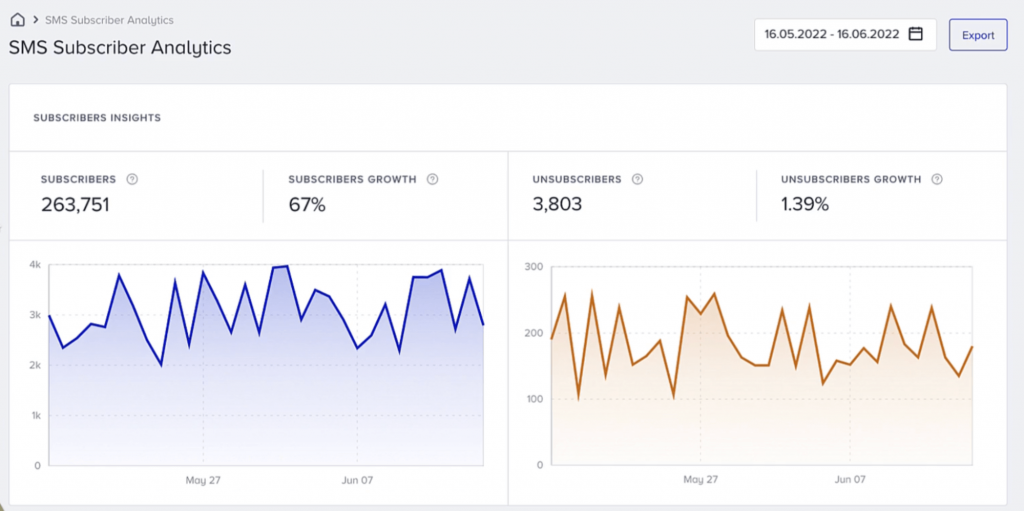Click the SMS Subscriber Analytics page title
1024x511 pixels.
coord(120,47)
